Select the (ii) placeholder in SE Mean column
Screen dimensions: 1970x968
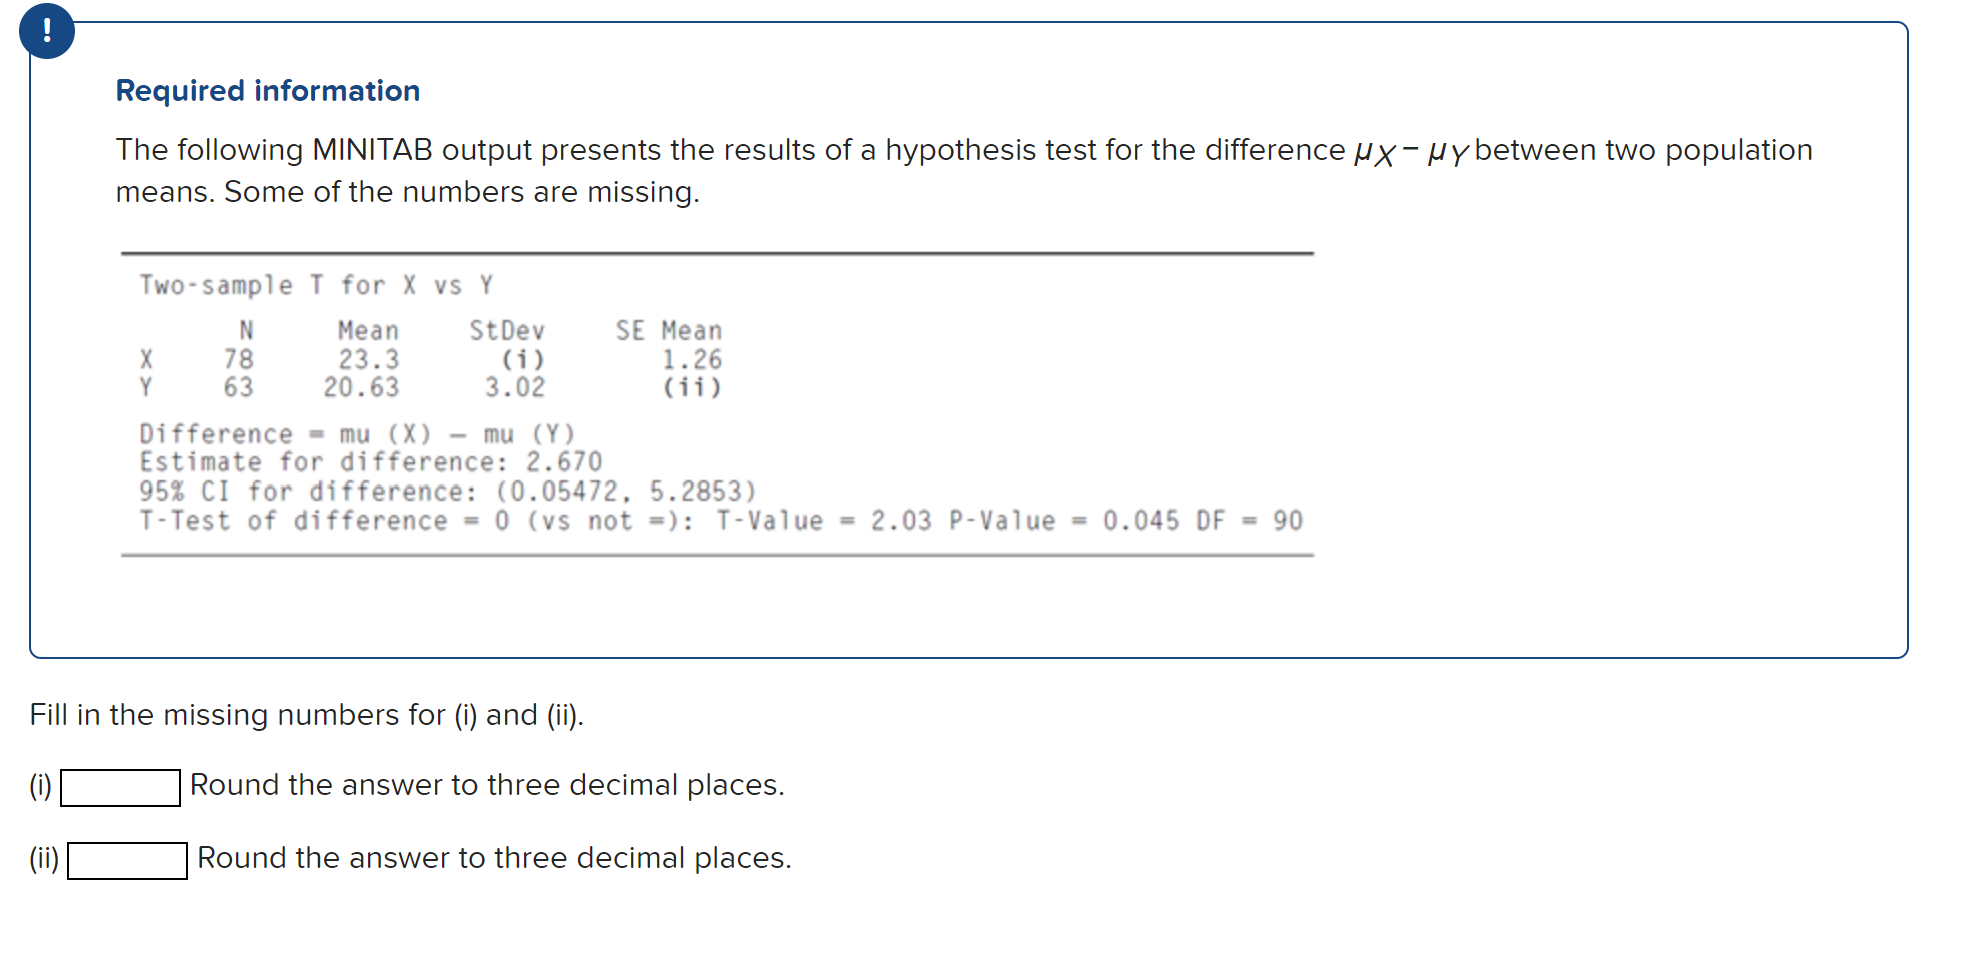pos(692,388)
